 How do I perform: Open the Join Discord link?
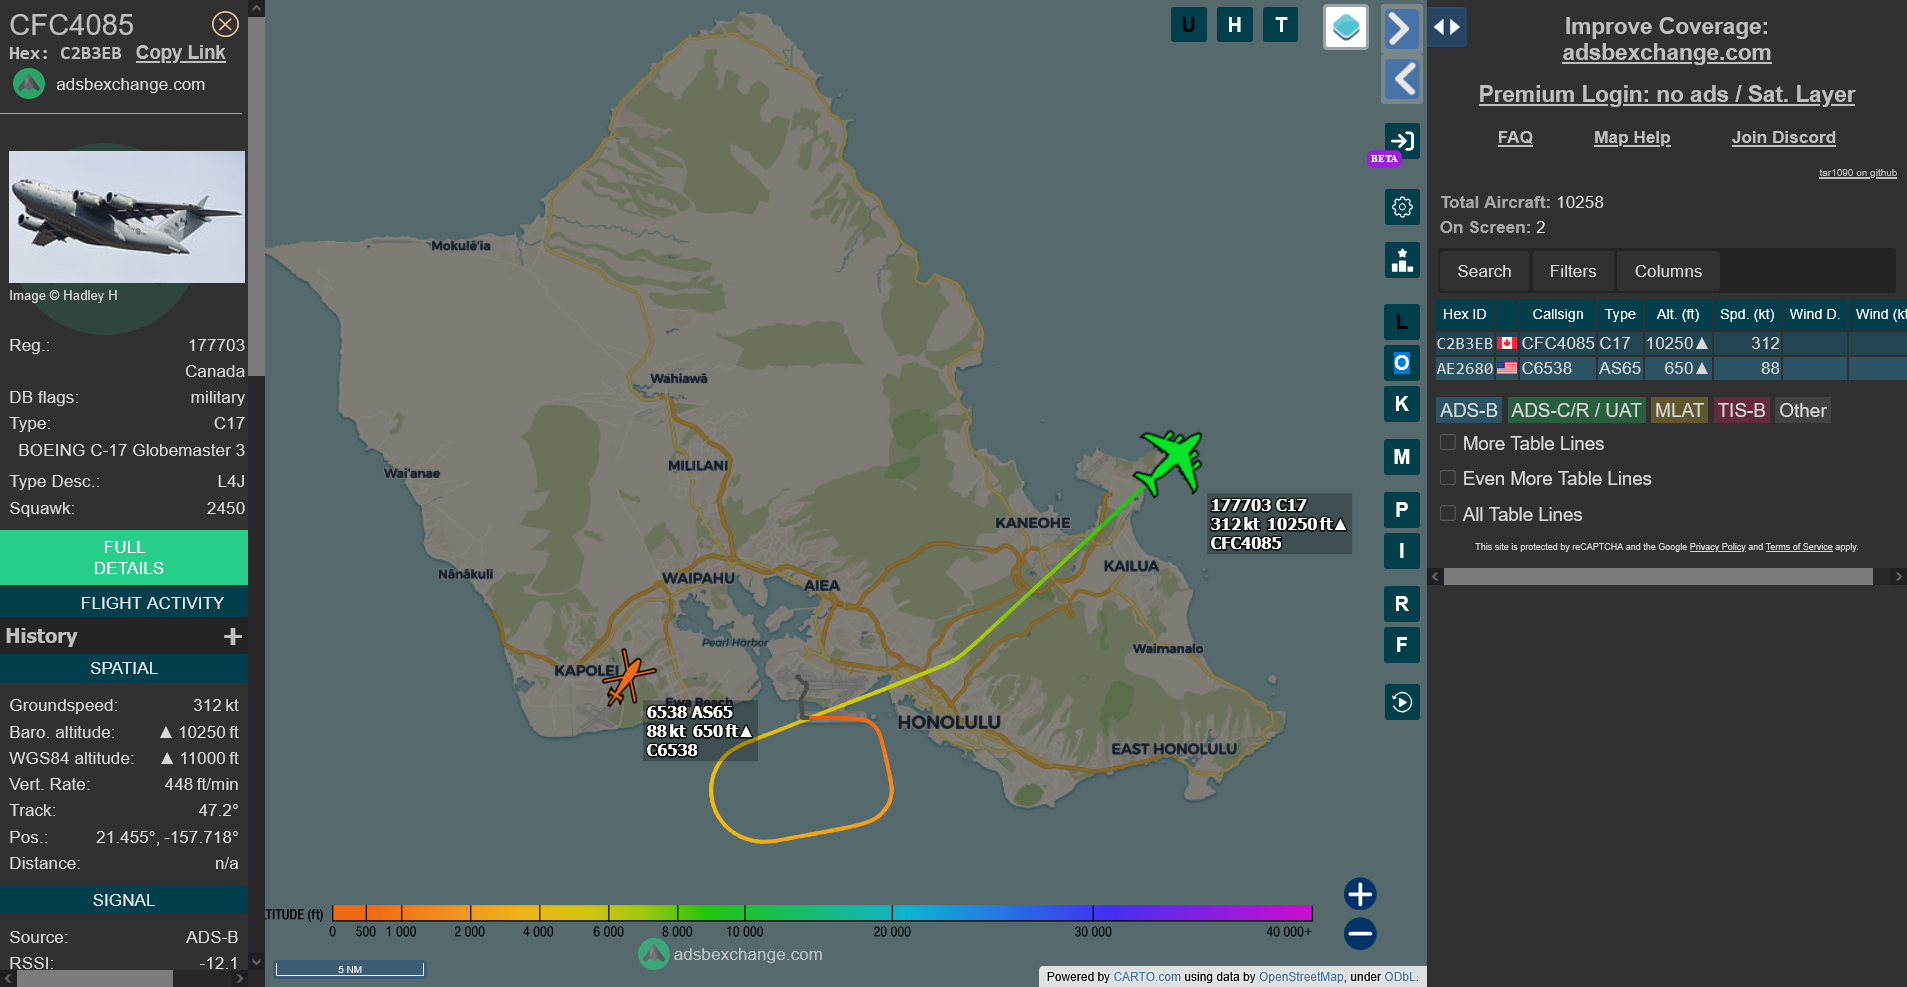(x=1784, y=137)
